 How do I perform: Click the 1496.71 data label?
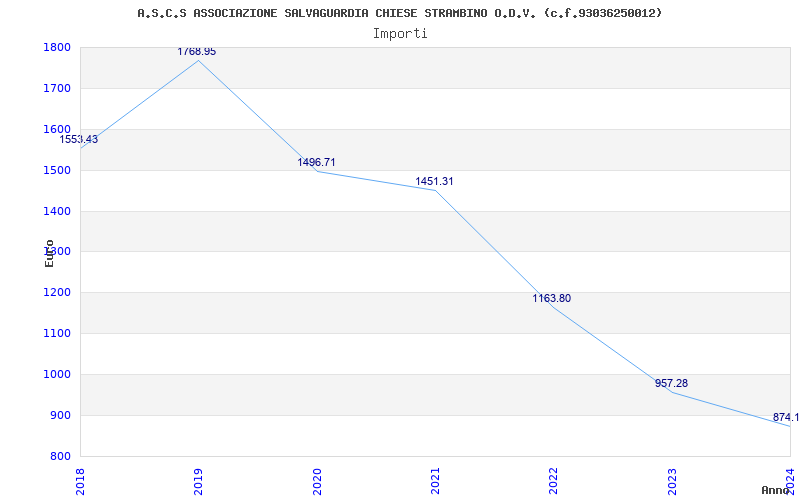click(316, 162)
